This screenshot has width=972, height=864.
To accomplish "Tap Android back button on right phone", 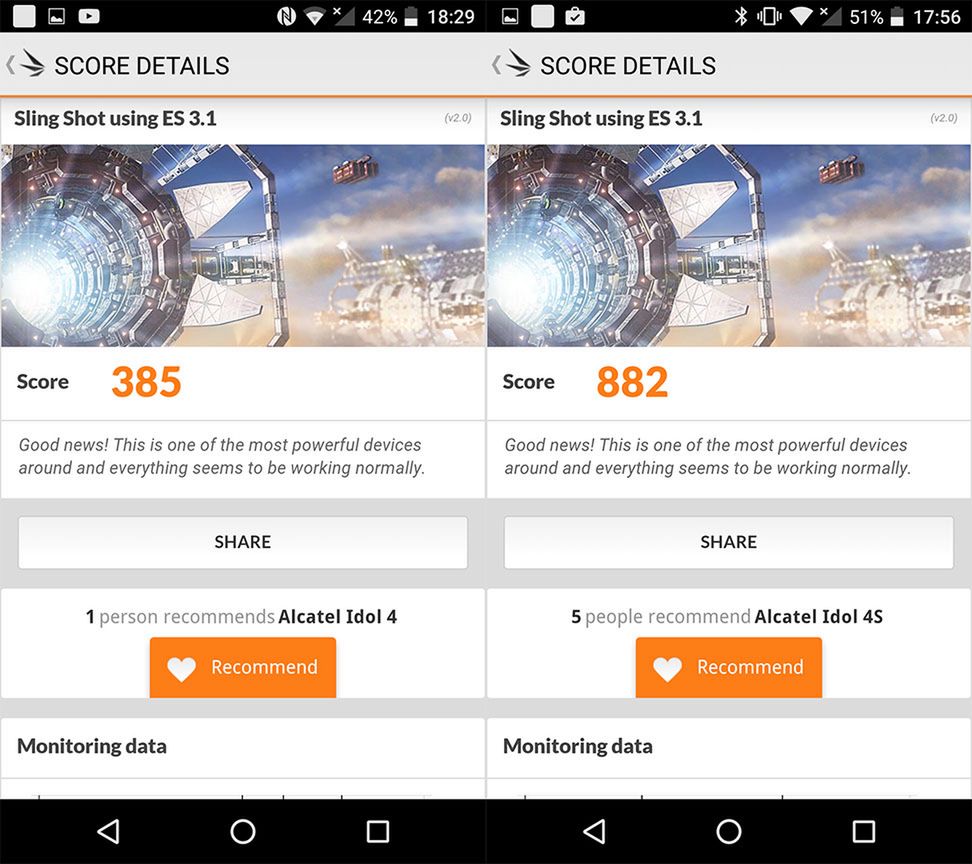I will [594, 832].
